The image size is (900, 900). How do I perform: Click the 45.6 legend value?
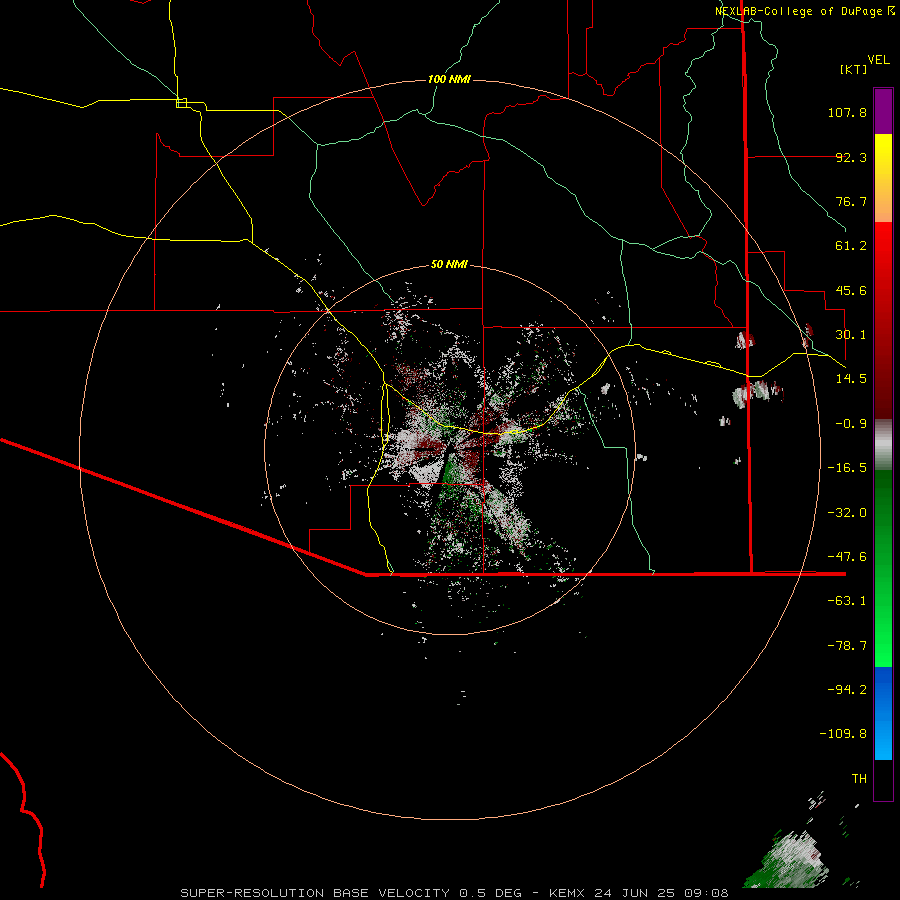click(x=851, y=290)
